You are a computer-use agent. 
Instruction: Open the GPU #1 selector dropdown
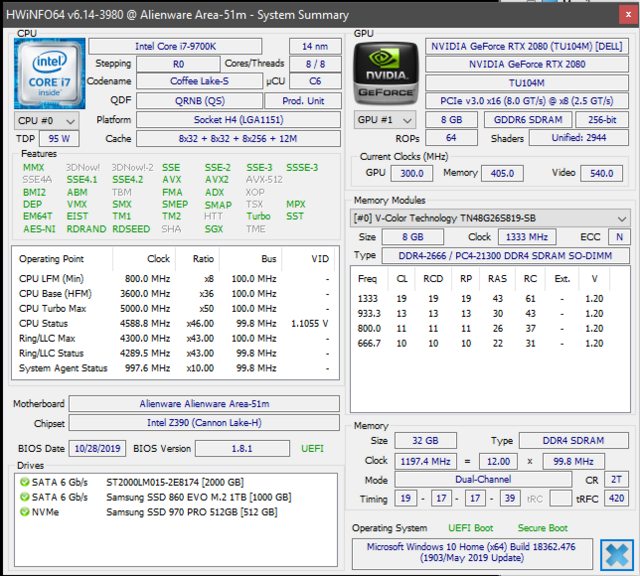pyautogui.click(x=383, y=119)
